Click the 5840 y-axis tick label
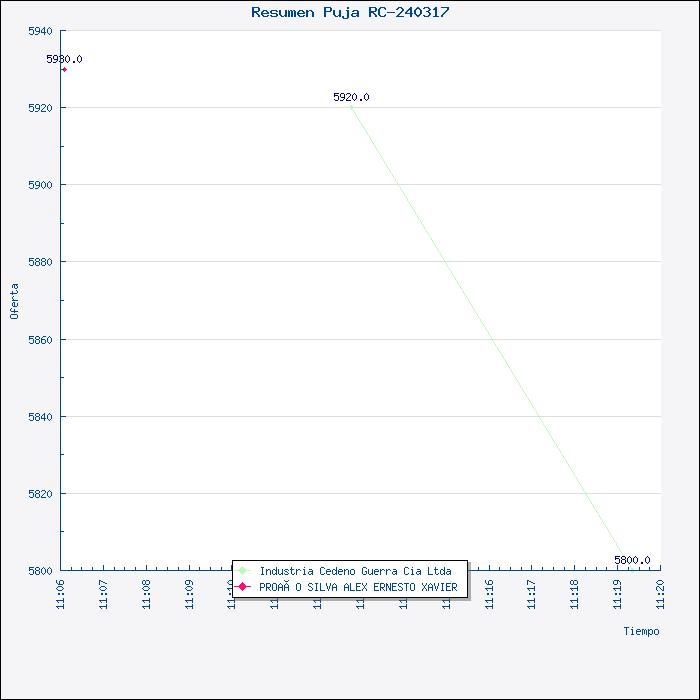This screenshot has height=700, width=700. coord(40,417)
